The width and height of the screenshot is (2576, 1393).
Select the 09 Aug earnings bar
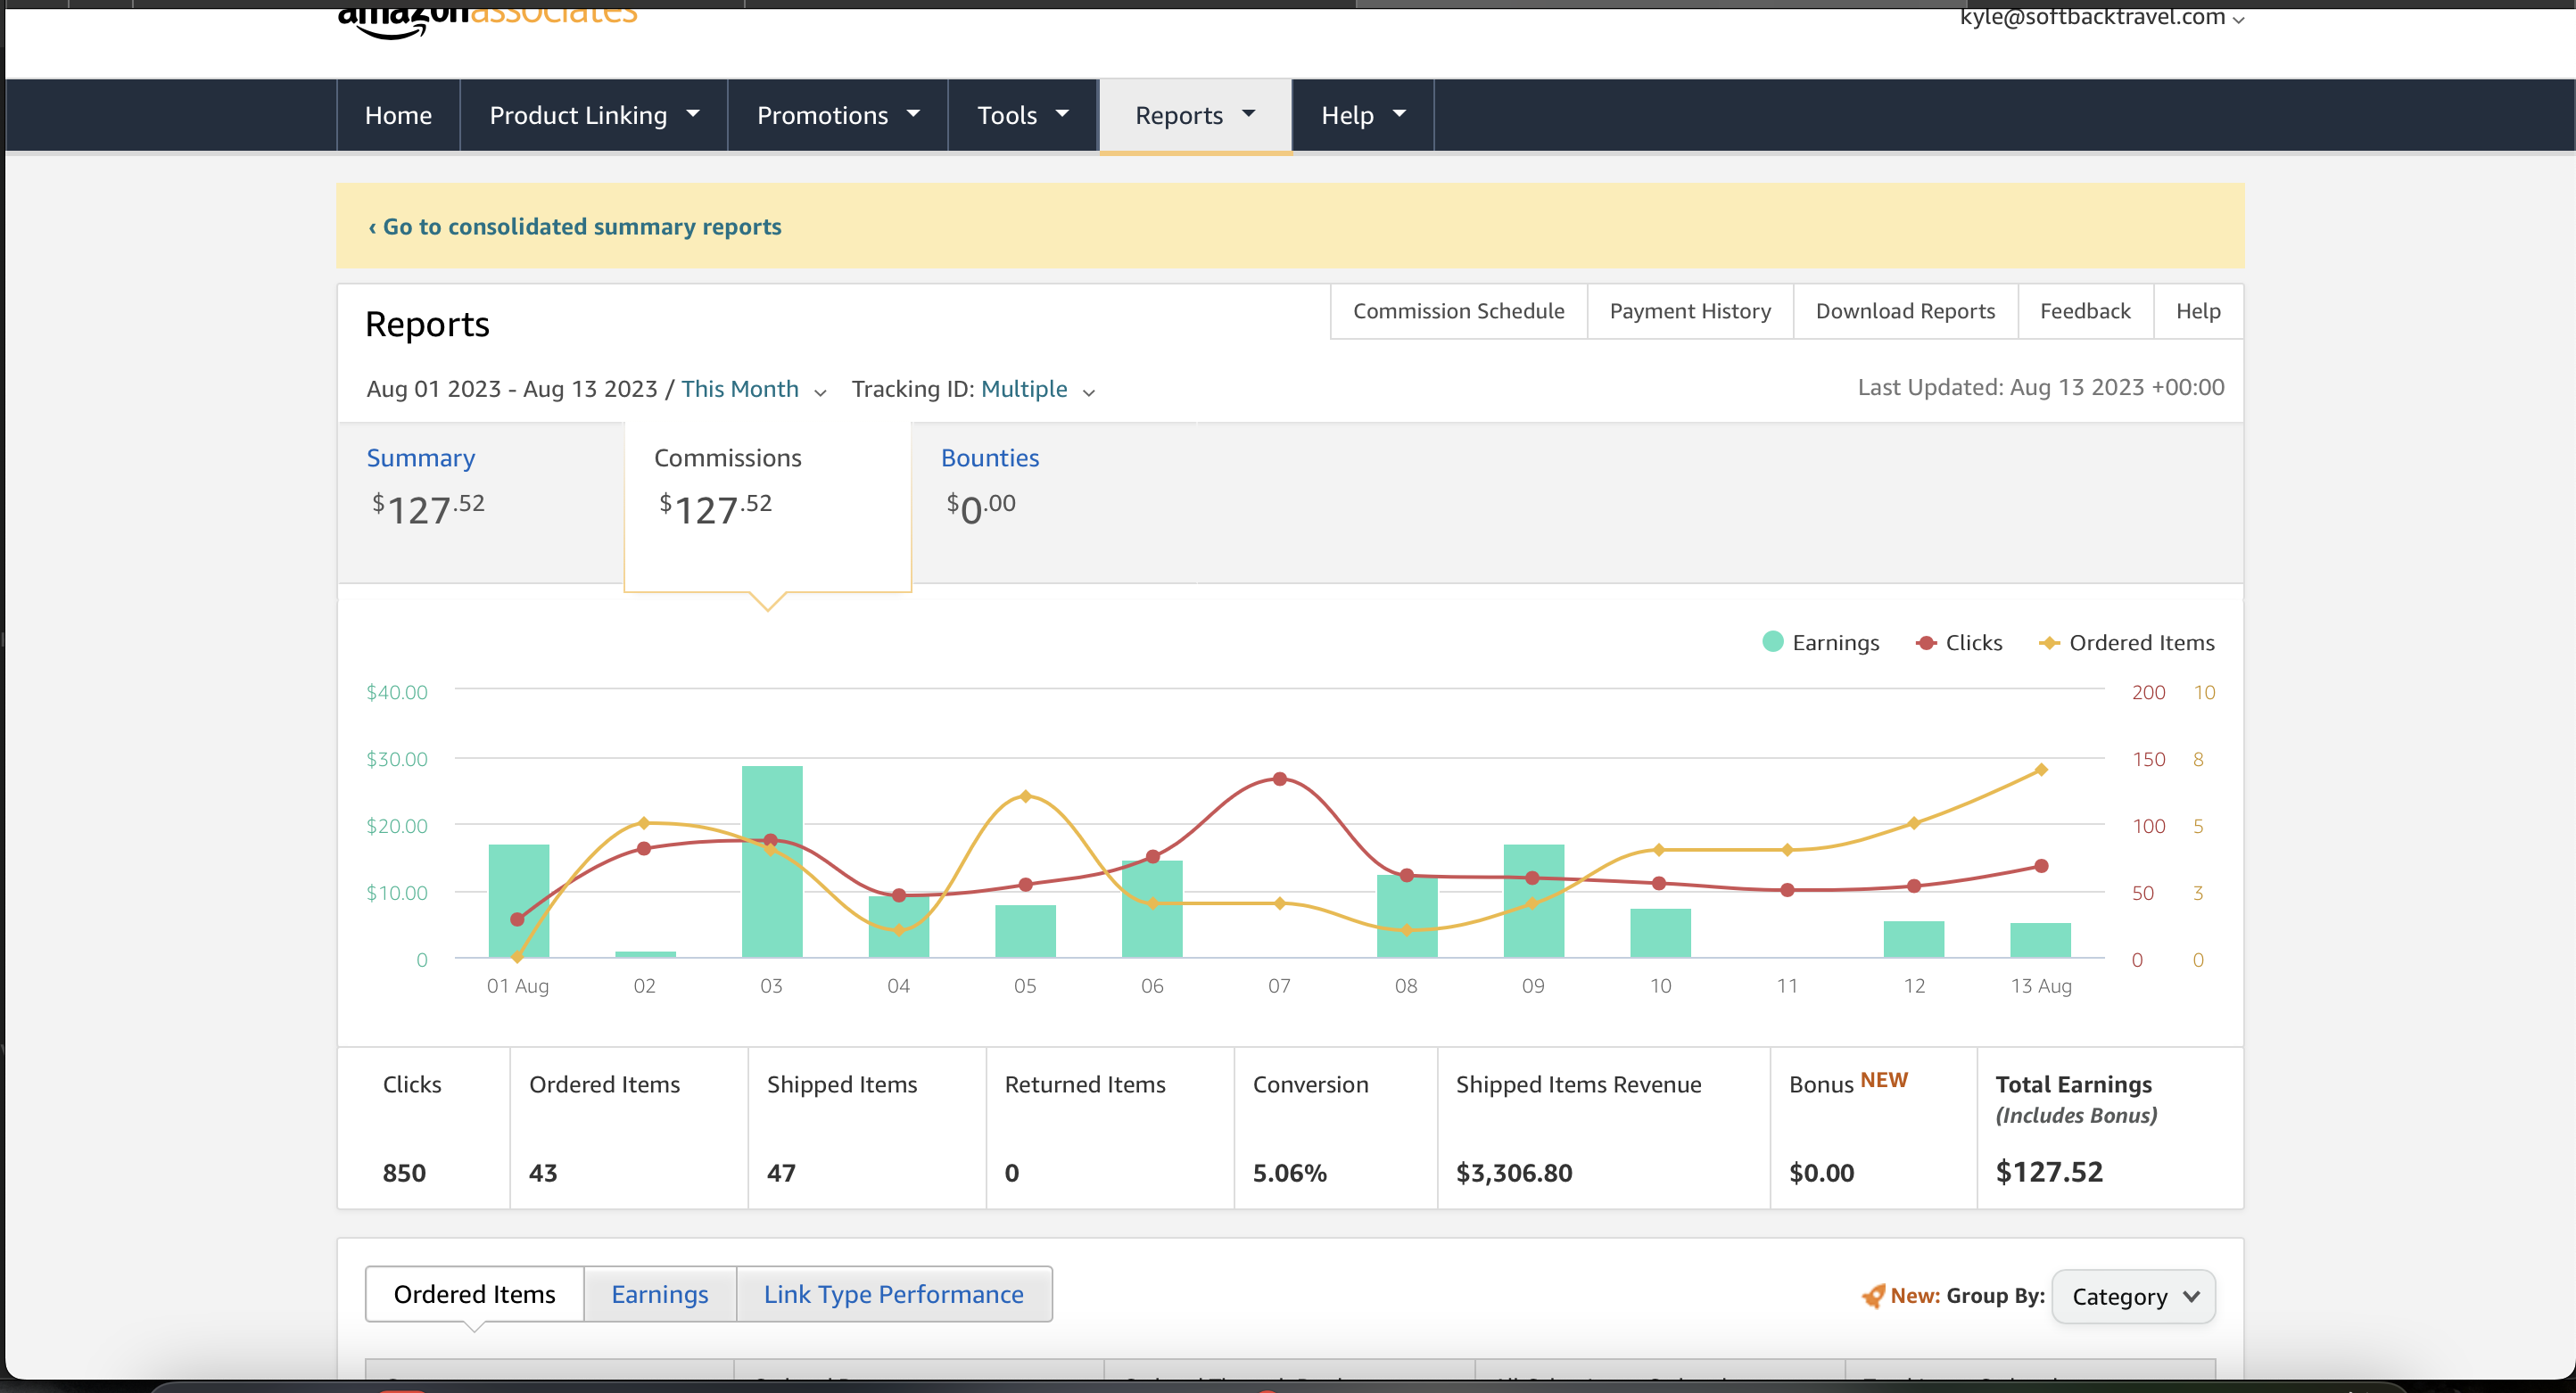pyautogui.click(x=1533, y=901)
